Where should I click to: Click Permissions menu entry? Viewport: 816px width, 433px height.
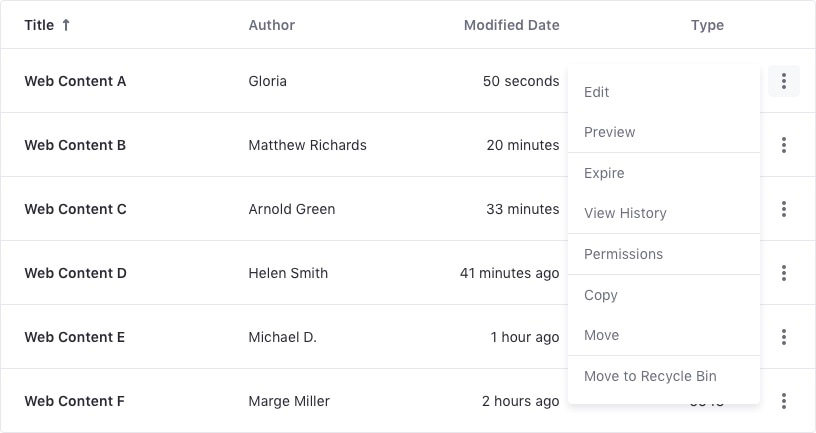(623, 254)
